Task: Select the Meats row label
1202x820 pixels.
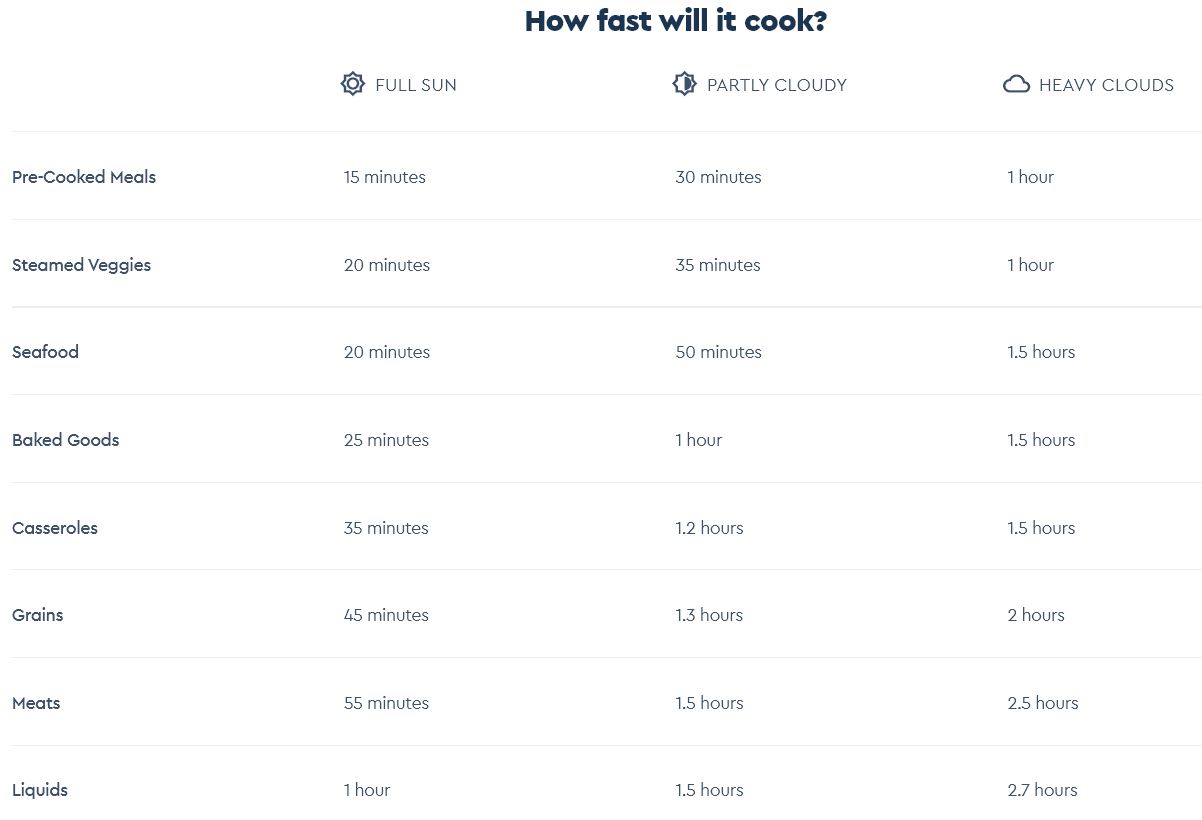Action: click(x=36, y=703)
